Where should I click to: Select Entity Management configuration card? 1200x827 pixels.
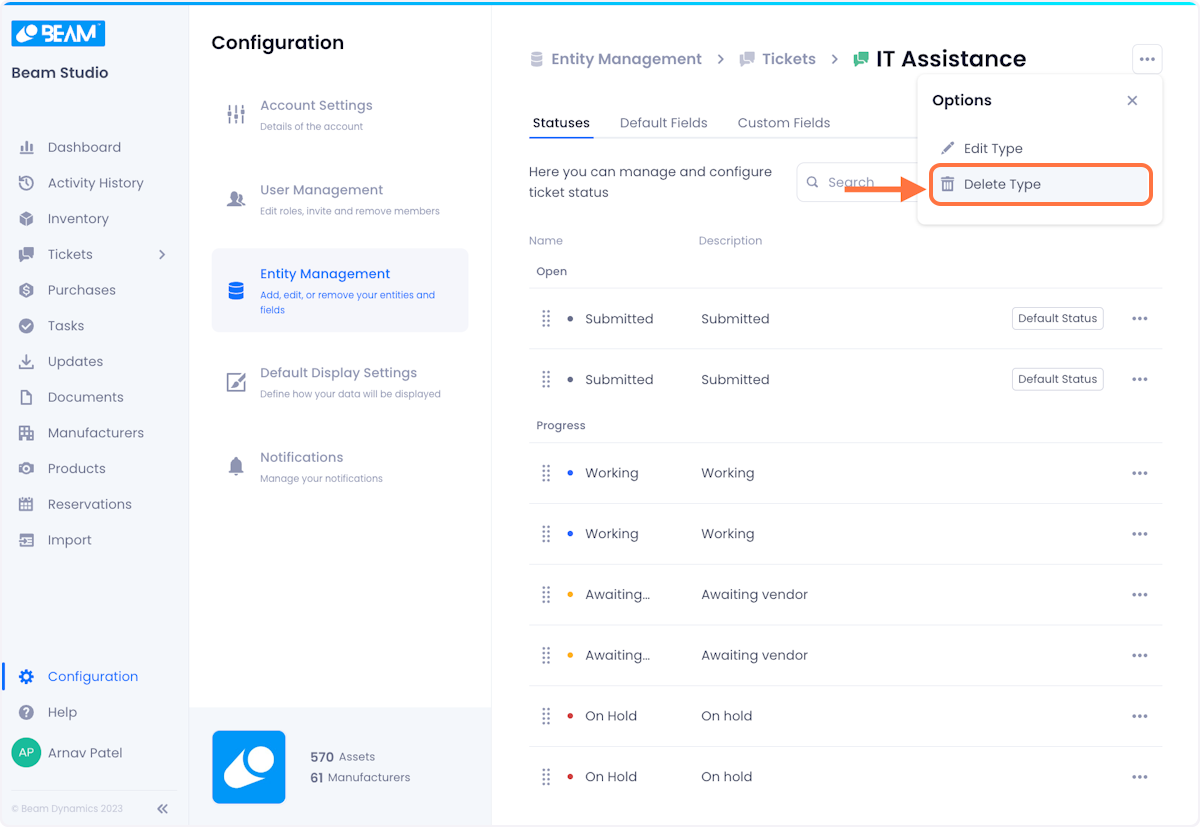(339, 290)
